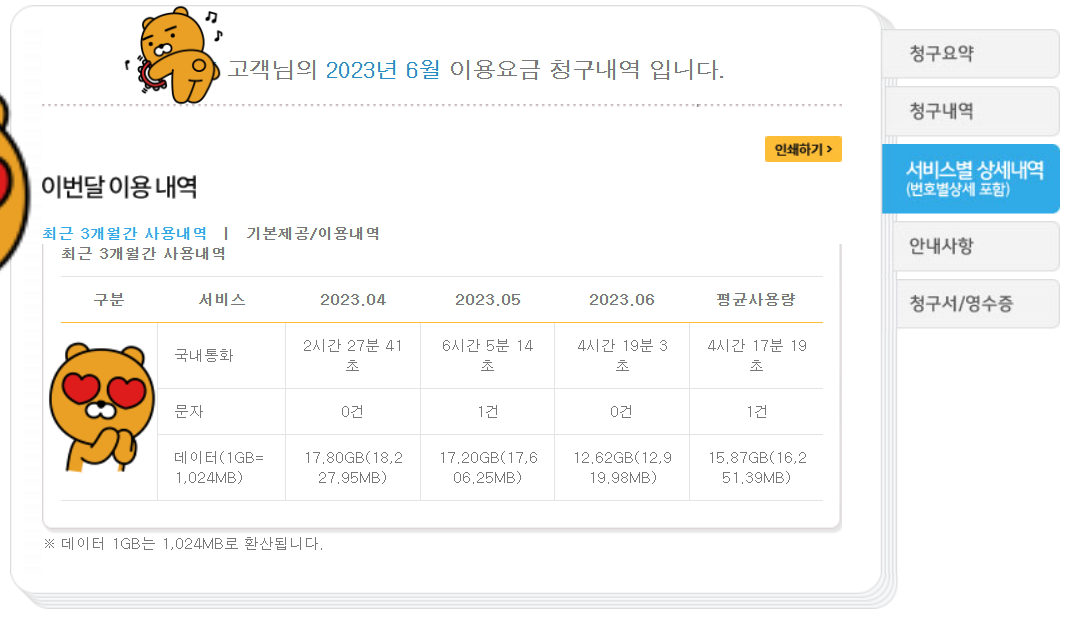Open the 청구요약 tab
Image resolution: width=1076 pixels, height=632 pixels.
tap(972, 54)
